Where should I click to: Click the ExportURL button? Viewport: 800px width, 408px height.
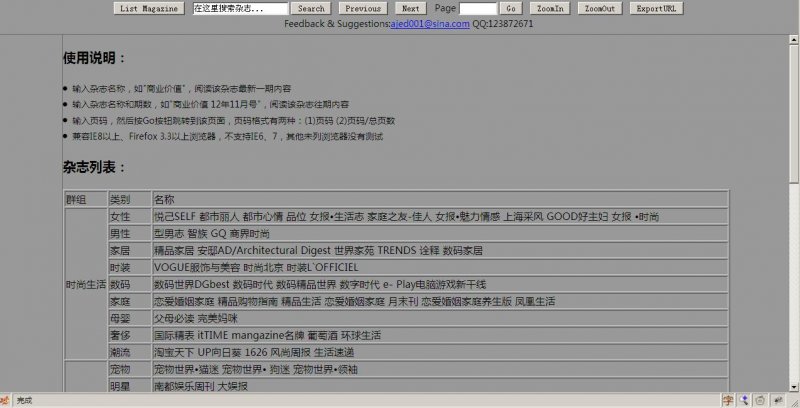point(656,8)
